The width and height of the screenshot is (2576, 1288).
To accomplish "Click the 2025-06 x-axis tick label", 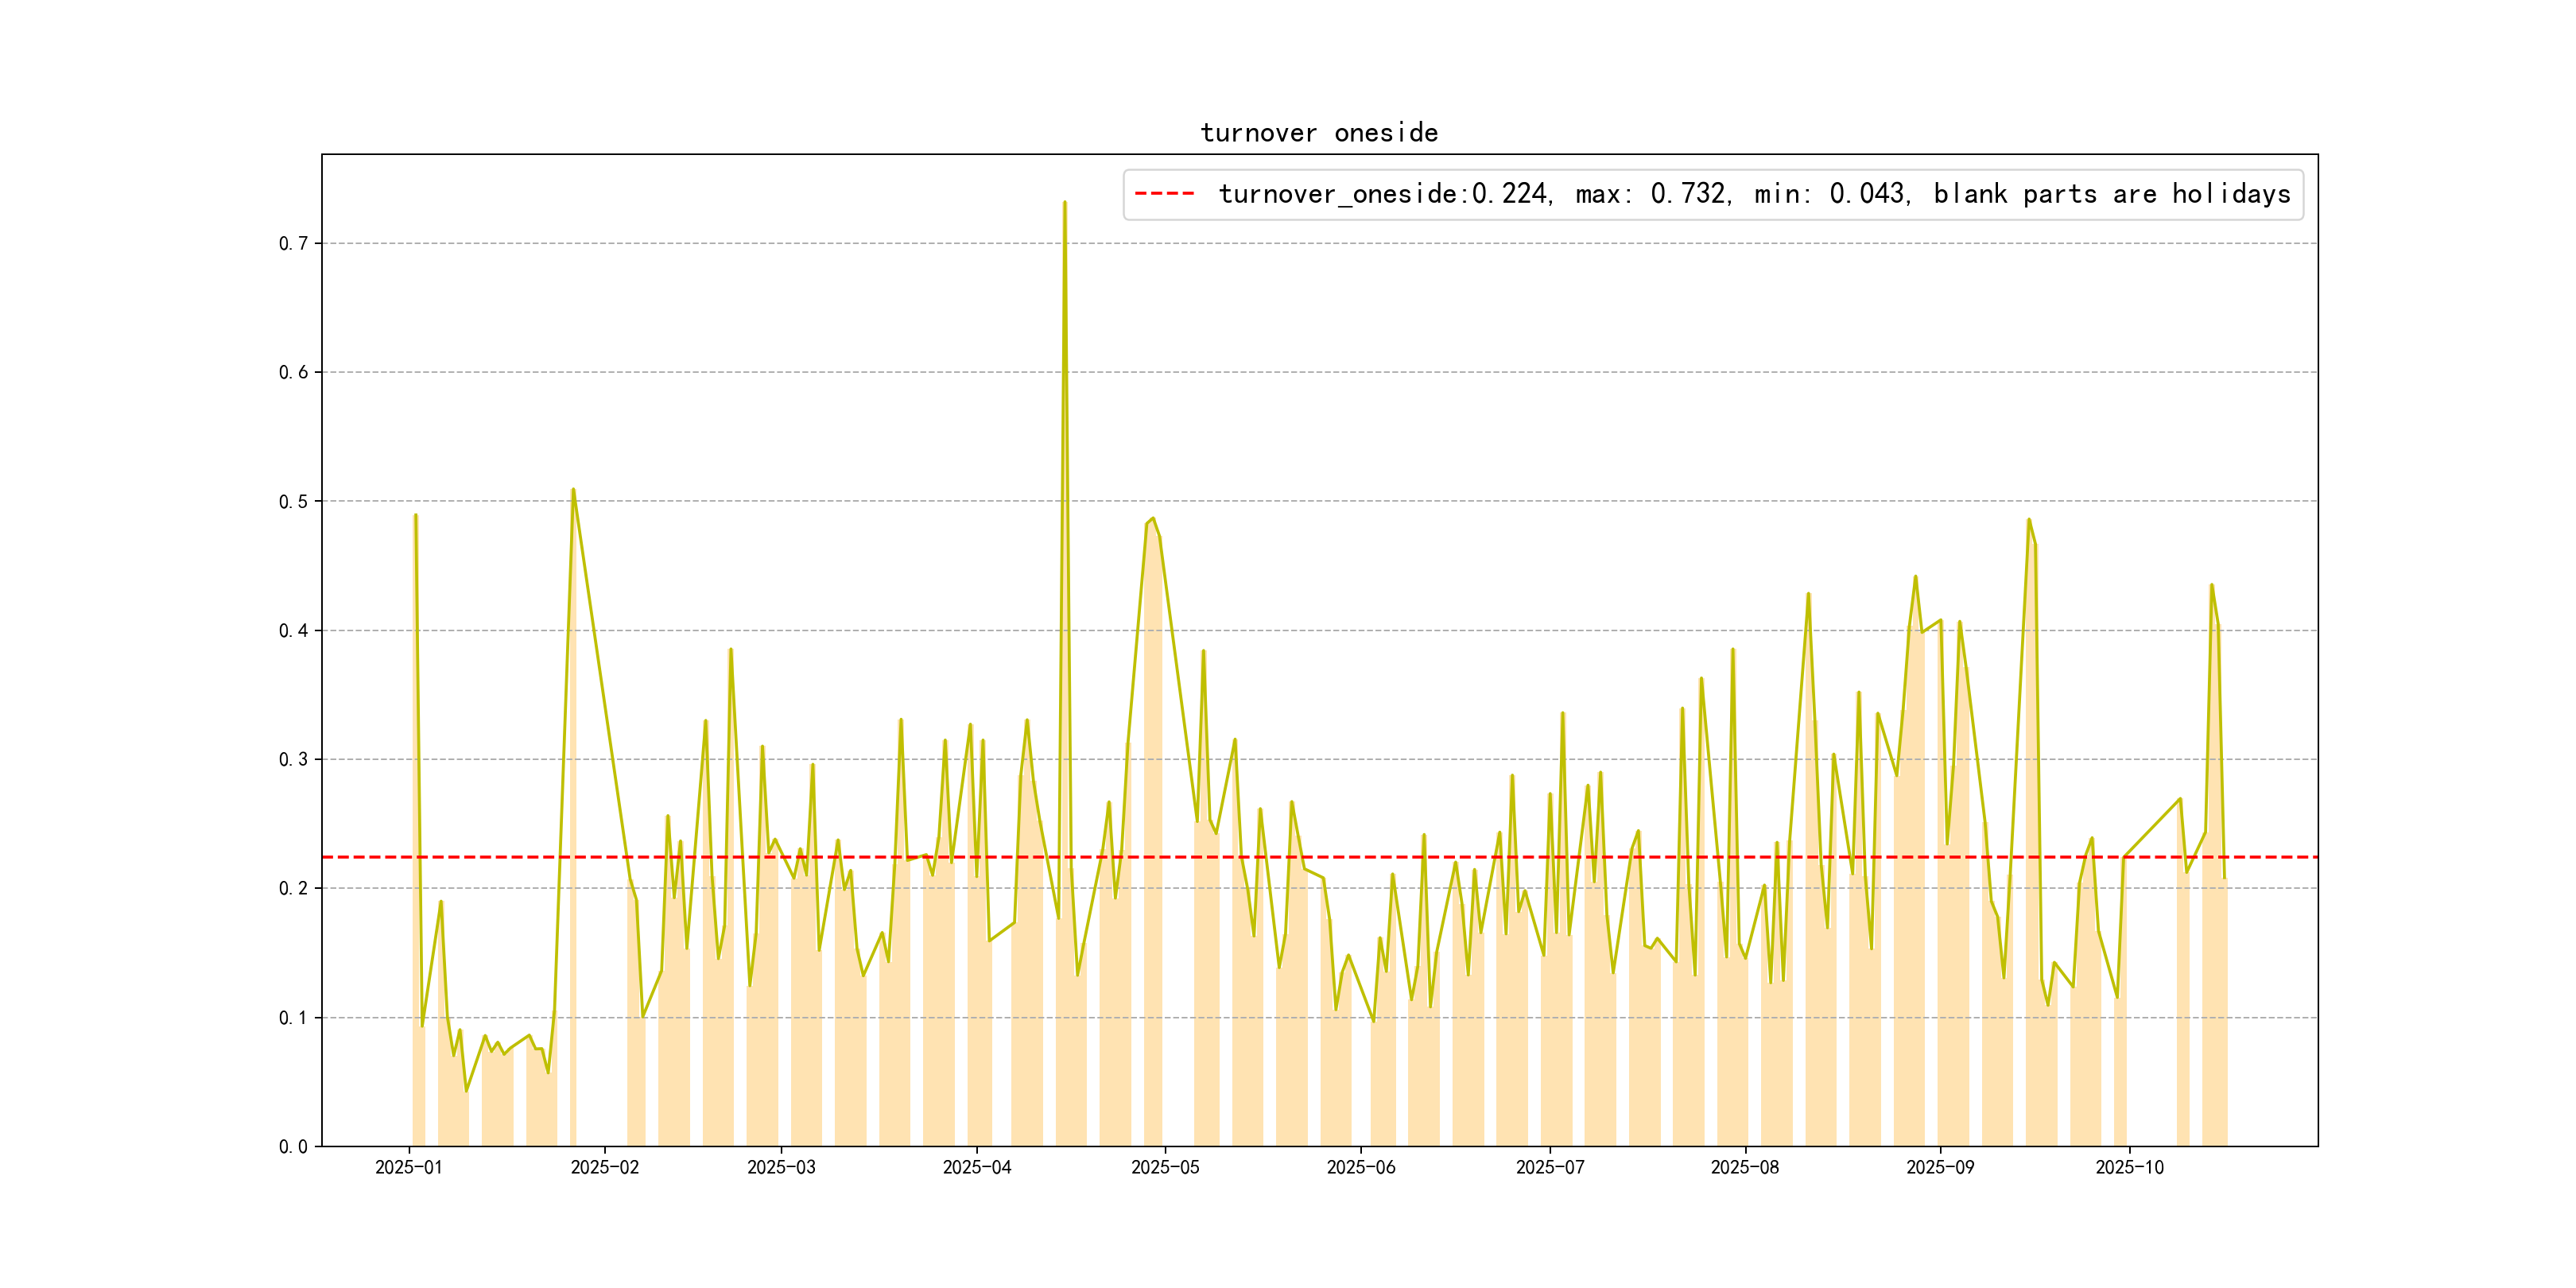I will pyautogui.click(x=1361, y=1168).
